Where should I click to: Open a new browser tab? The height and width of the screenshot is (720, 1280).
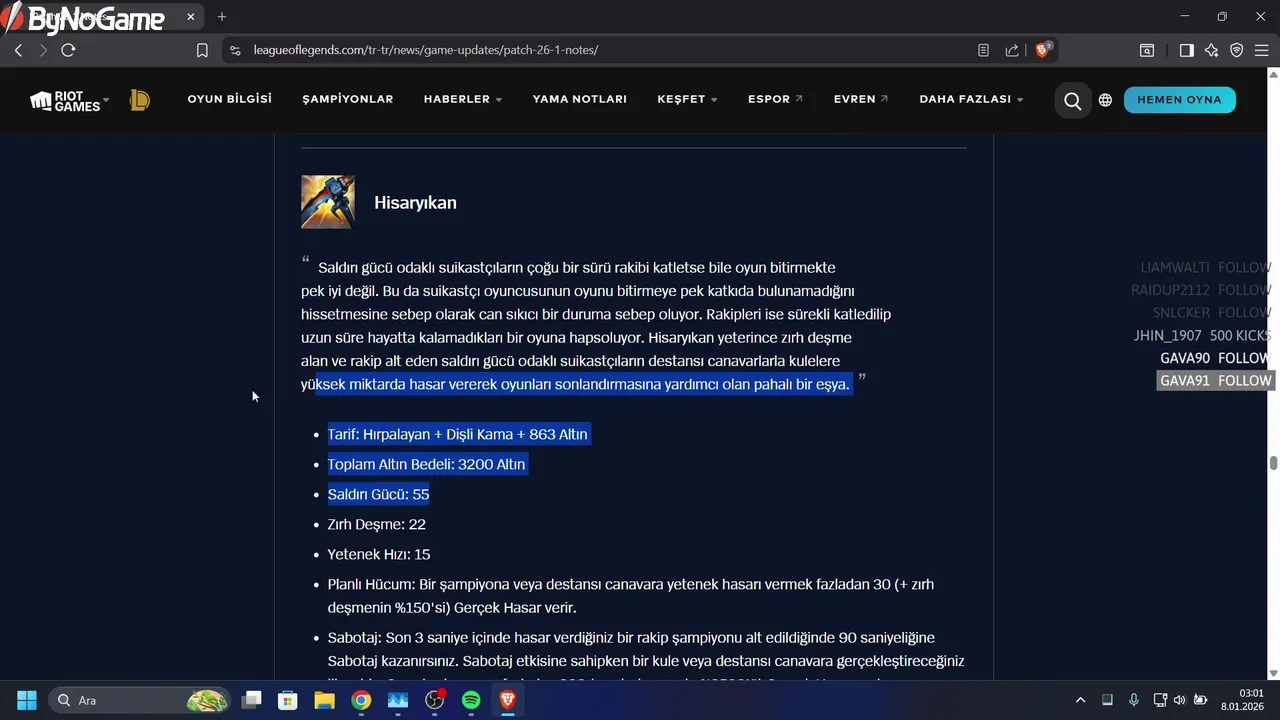point(222,16)
